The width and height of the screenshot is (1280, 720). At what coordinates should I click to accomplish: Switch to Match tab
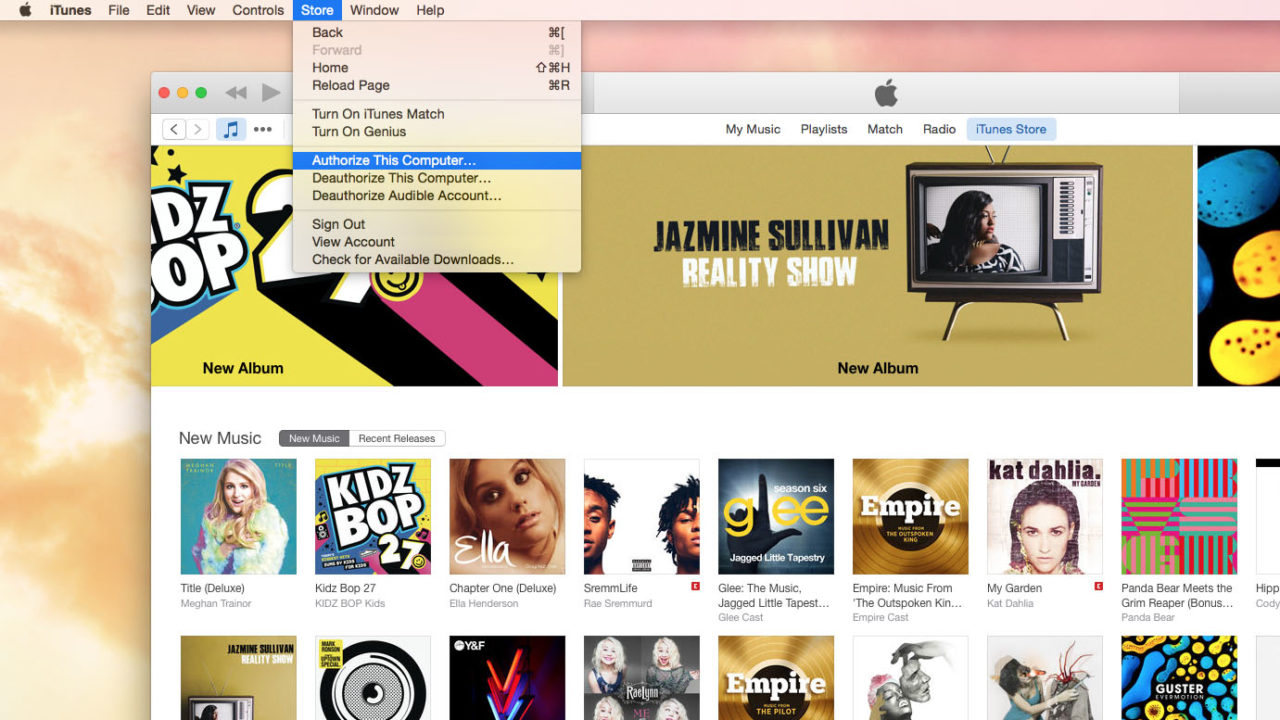click(x=885, y=129)
